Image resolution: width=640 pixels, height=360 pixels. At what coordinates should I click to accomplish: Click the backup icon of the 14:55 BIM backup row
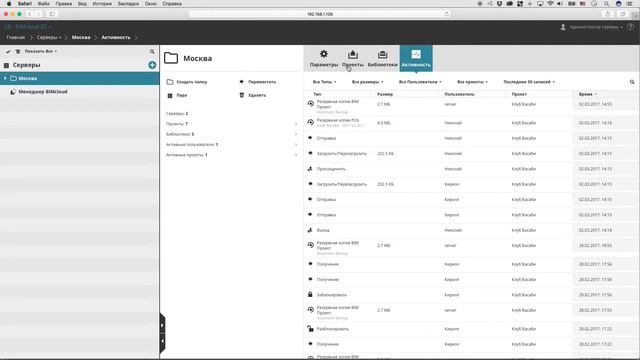311,104
